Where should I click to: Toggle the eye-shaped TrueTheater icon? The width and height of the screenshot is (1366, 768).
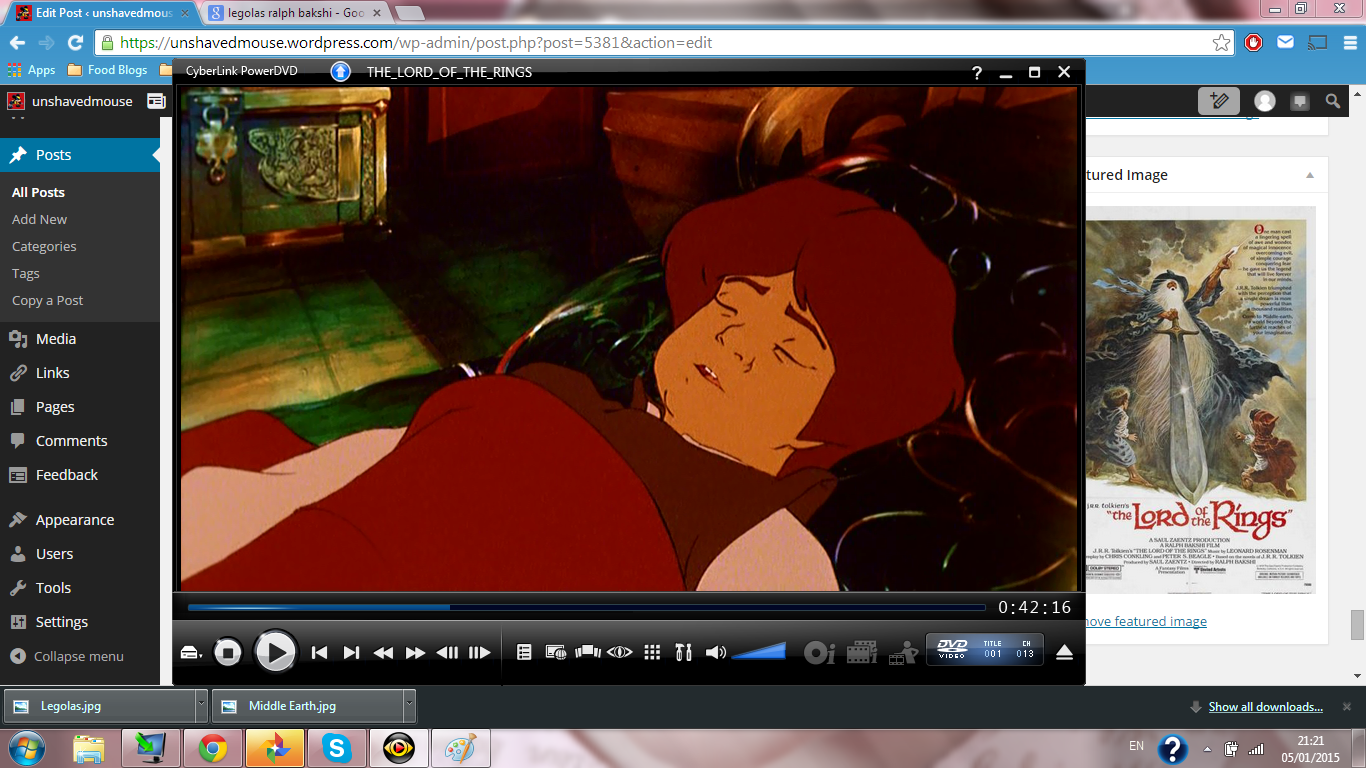[620, 653]
